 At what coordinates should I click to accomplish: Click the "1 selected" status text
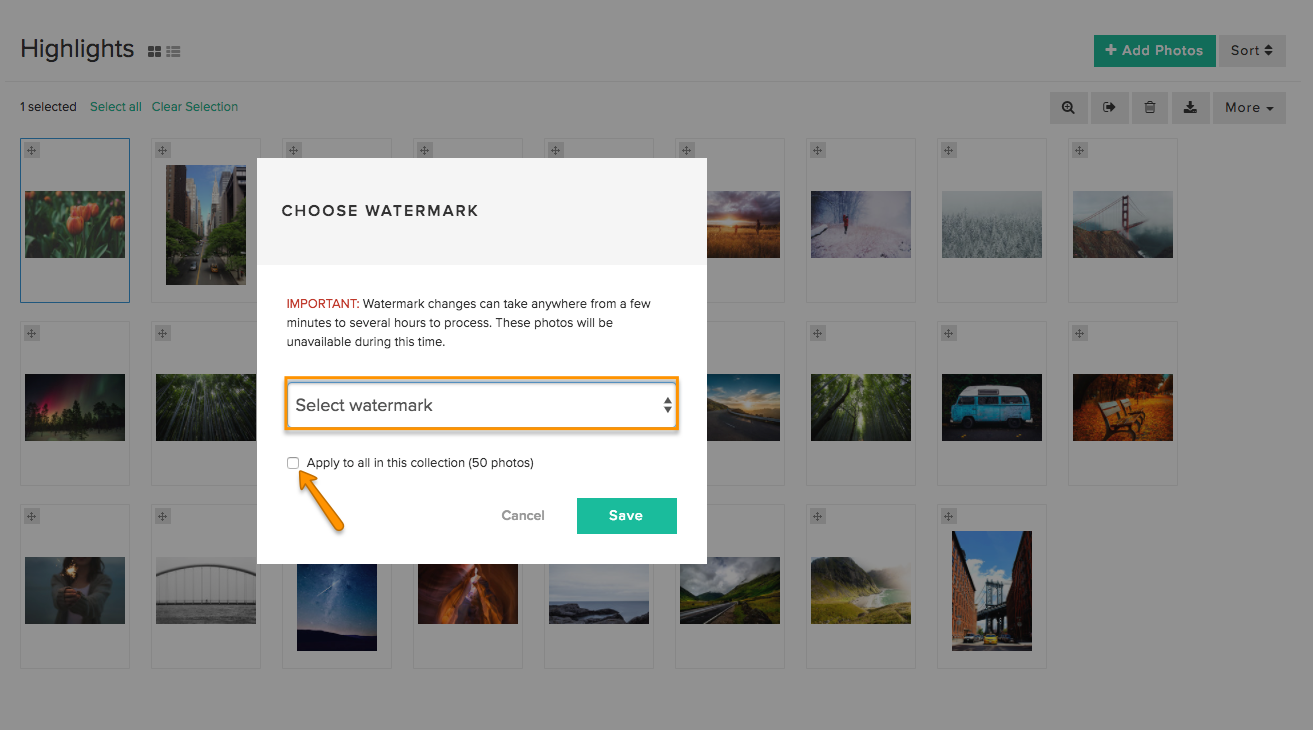tap(48, 107)
